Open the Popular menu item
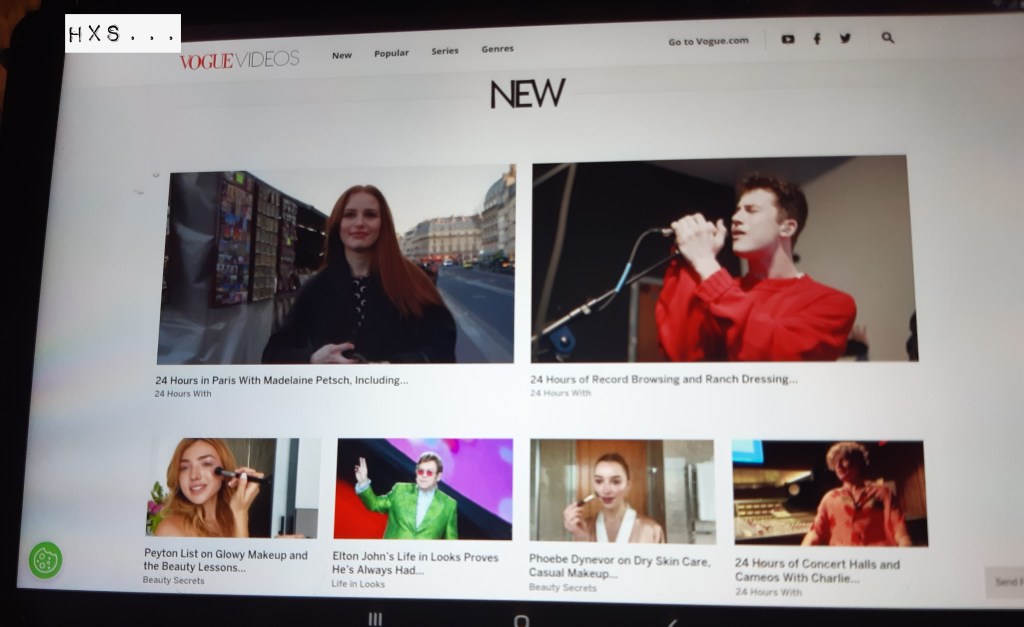The height and width of the screenshot is (627, 1024). click(391, 53)
